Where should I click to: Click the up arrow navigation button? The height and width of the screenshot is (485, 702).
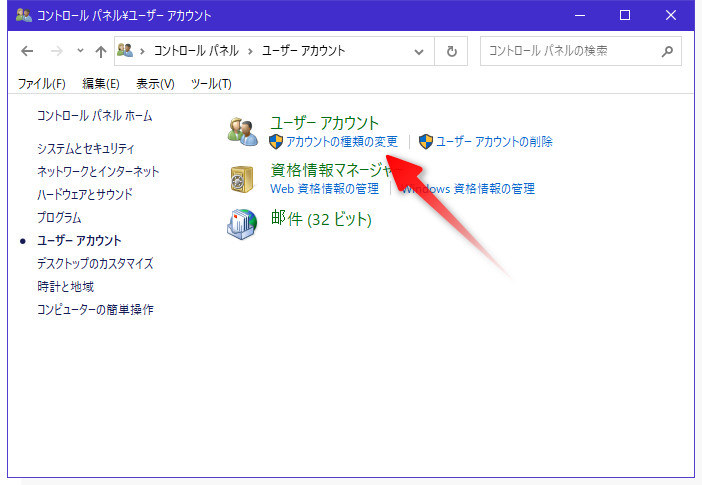coord(100,51)
